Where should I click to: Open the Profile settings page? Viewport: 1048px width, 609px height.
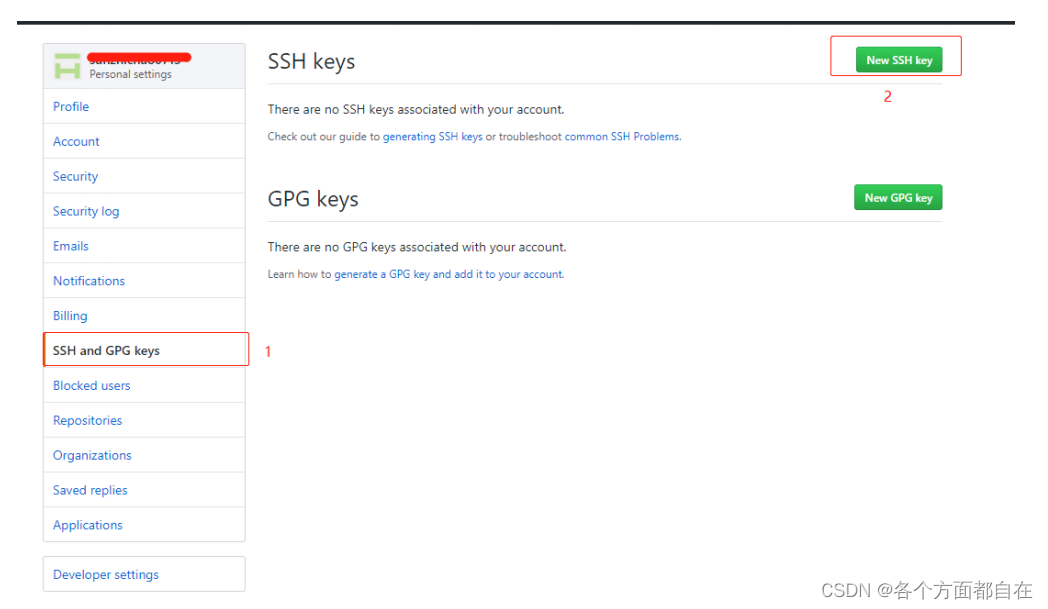click(x=71, y=106)
